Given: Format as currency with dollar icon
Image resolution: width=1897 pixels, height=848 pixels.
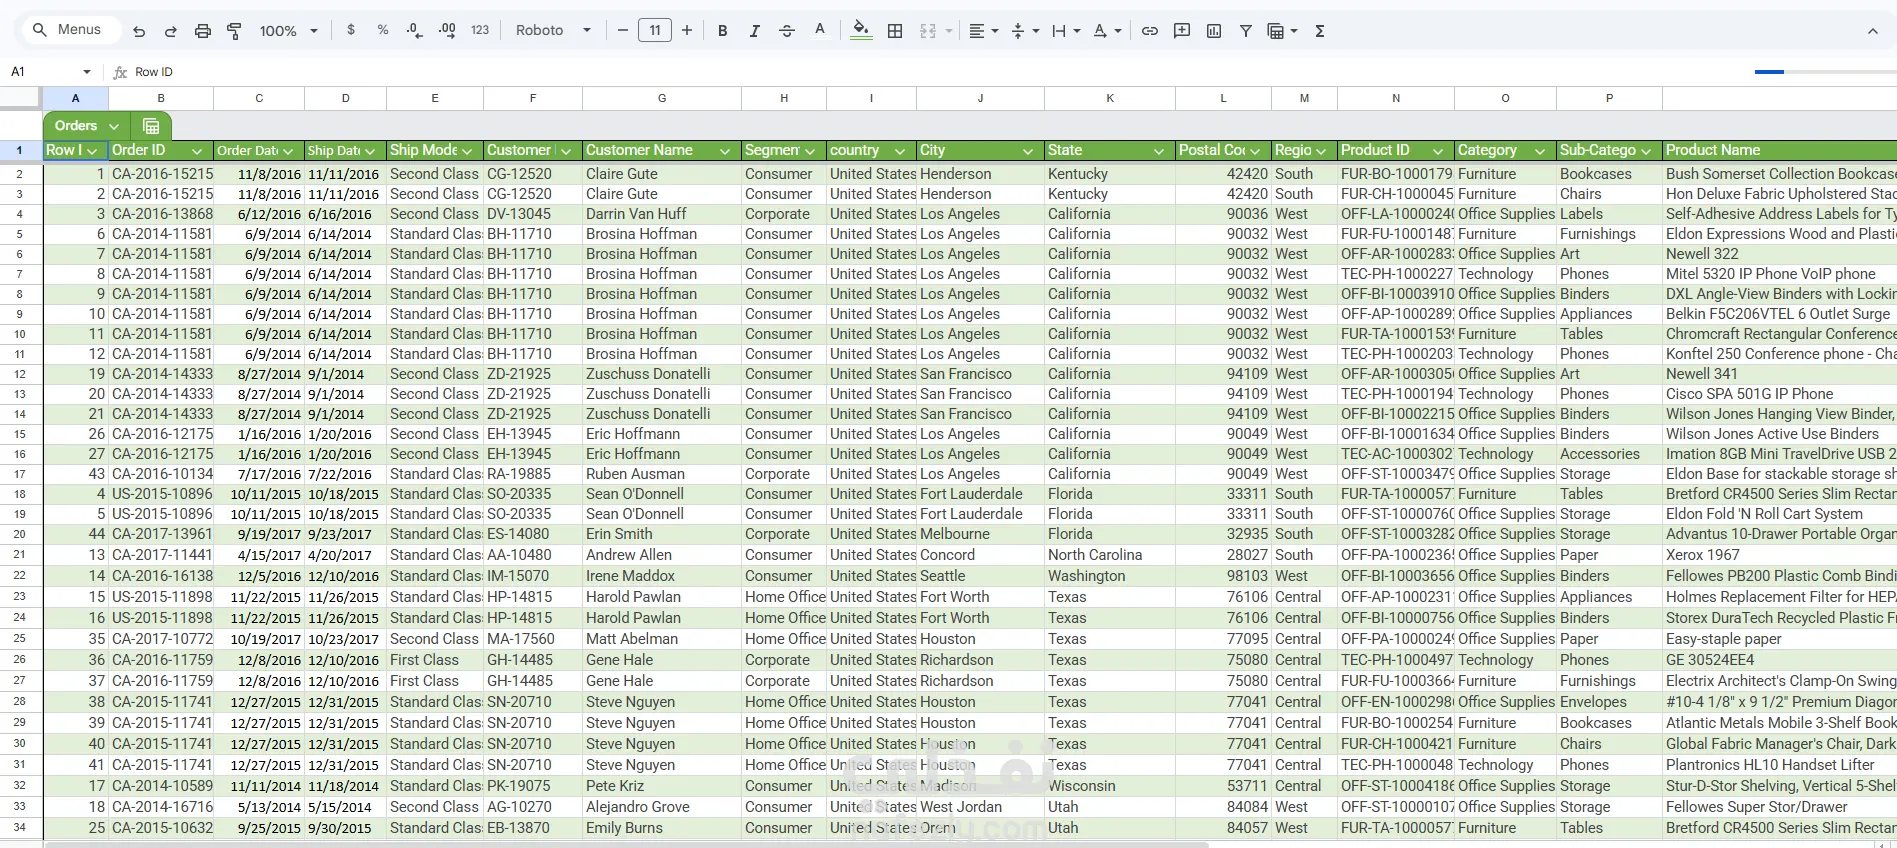Looking at the screenshot, I should 351,30.
